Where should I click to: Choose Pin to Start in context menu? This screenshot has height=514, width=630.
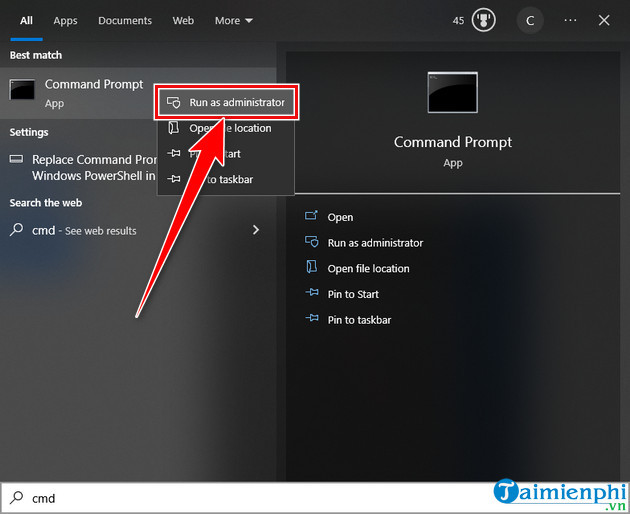click(226, 154)
